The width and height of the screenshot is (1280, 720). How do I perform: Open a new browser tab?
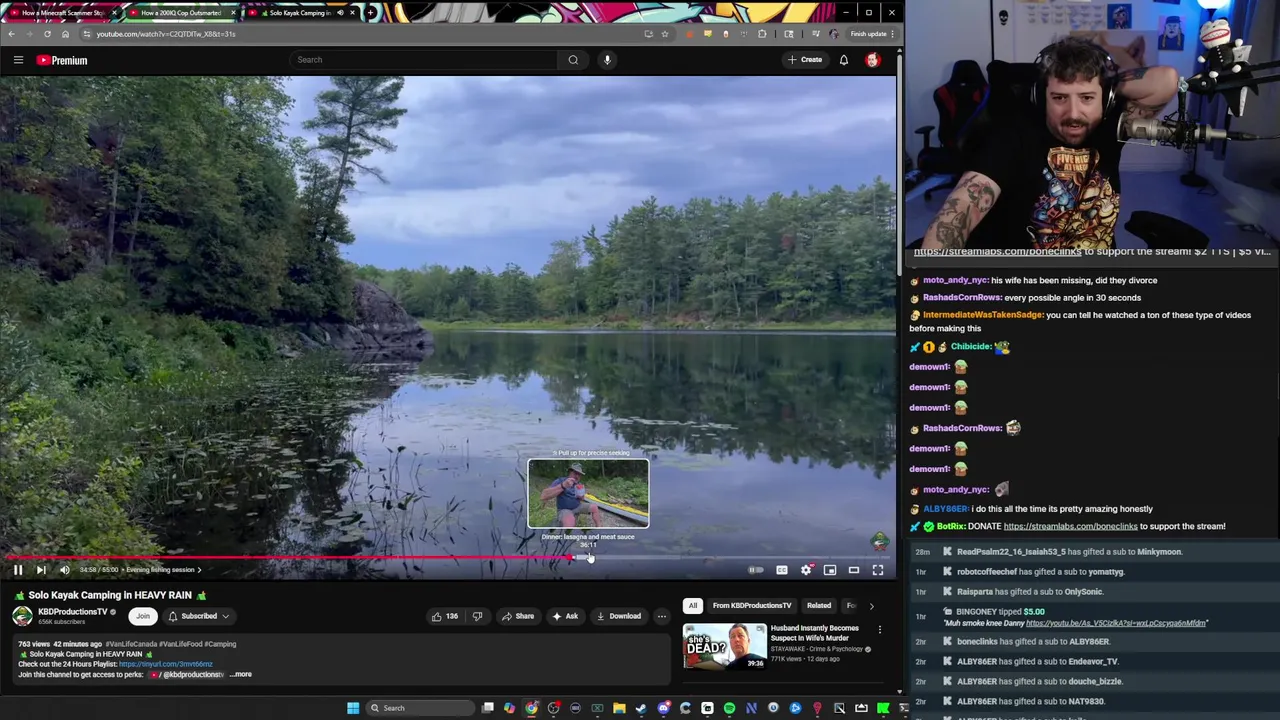pyautogui.click(x=371, y=13)
